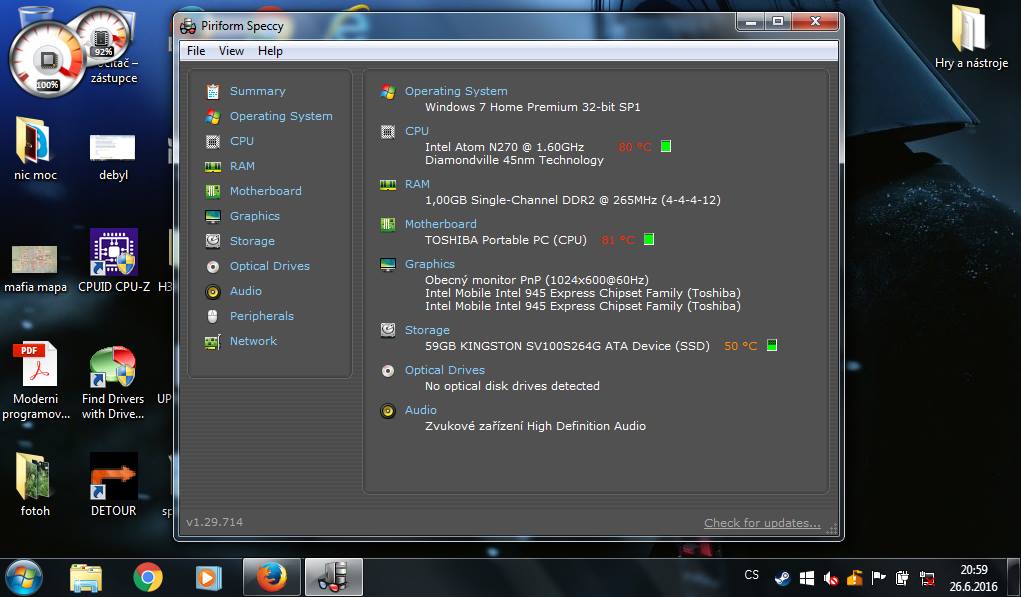Maximize the Speccy window

pyautogui.click(x=778, y=21)
